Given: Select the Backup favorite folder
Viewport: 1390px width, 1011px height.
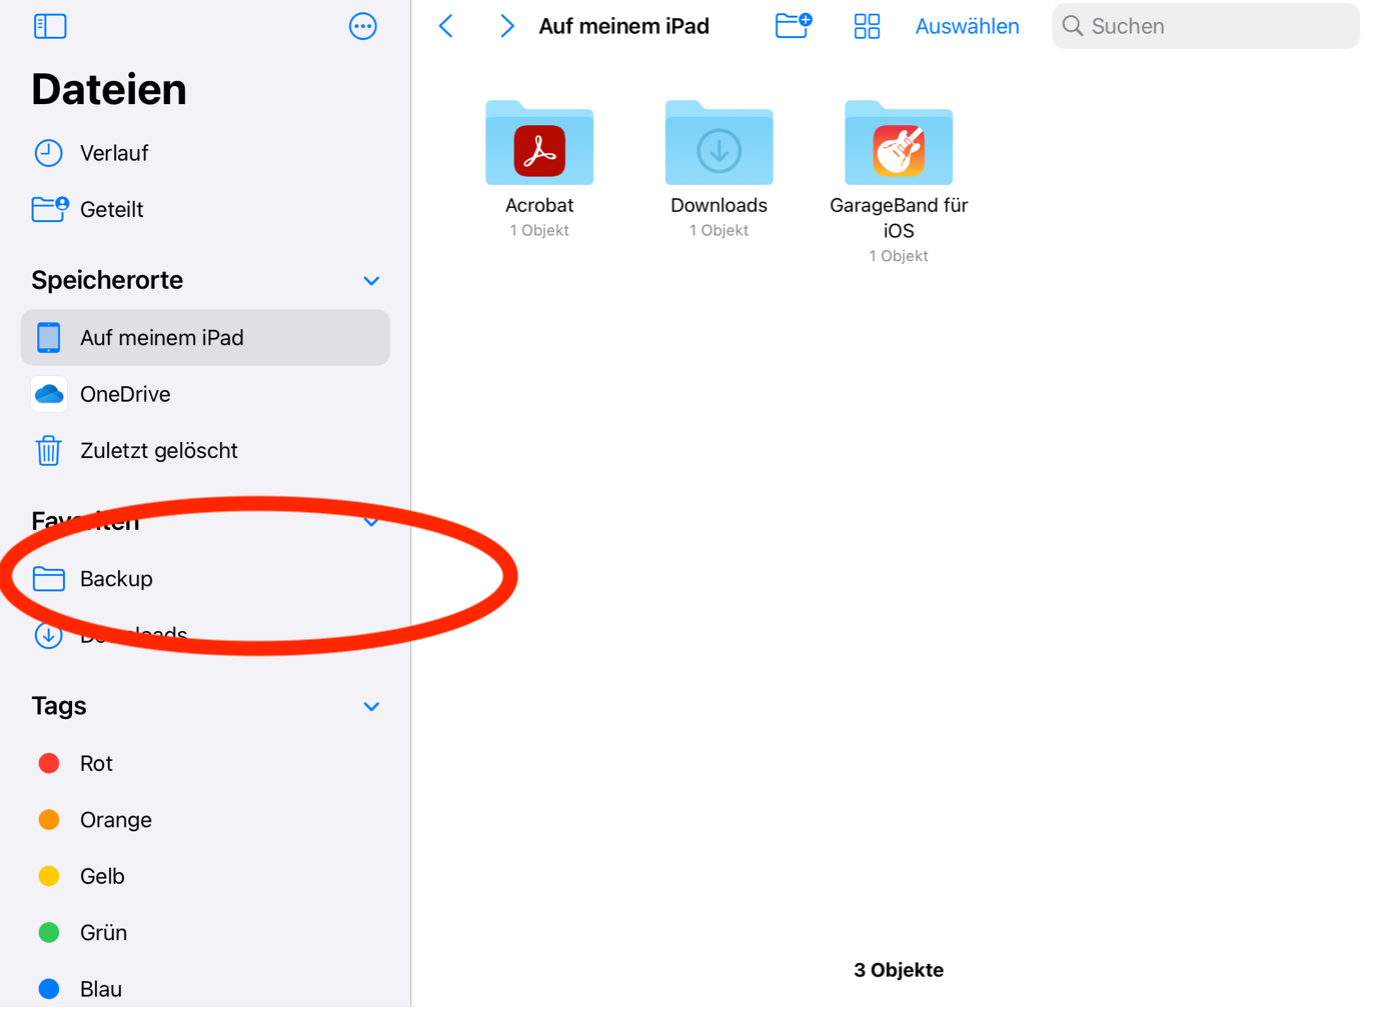Looking at the screenshot, I should click(116, 579).
